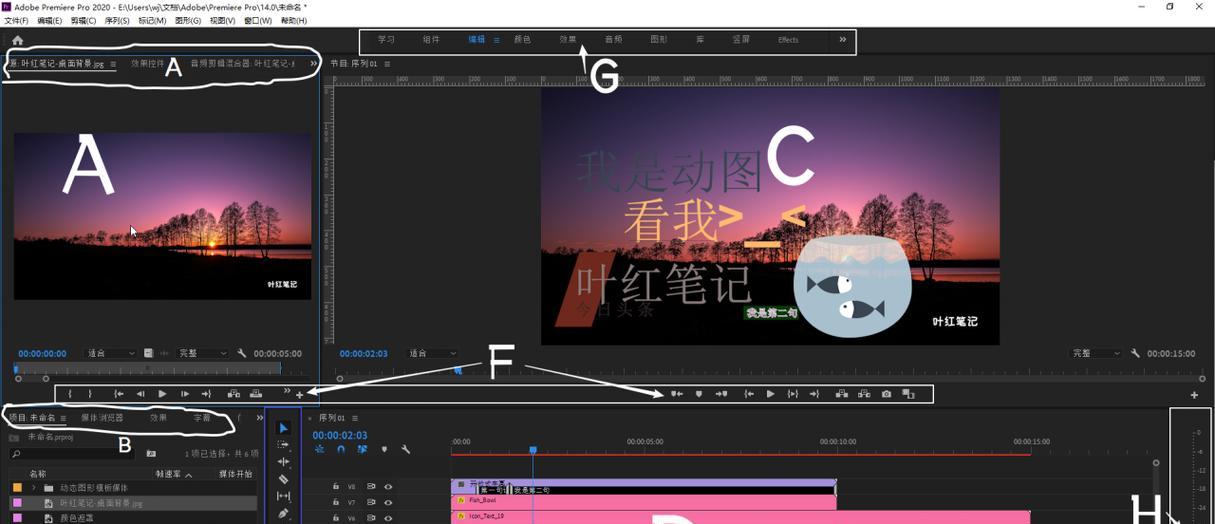Open Program monitor zoom level dropdown

[432, 353]
